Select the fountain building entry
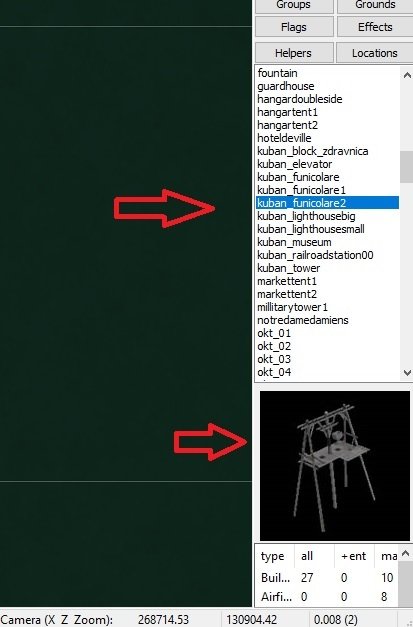413x627 pixels. click(x=277, y=73)
